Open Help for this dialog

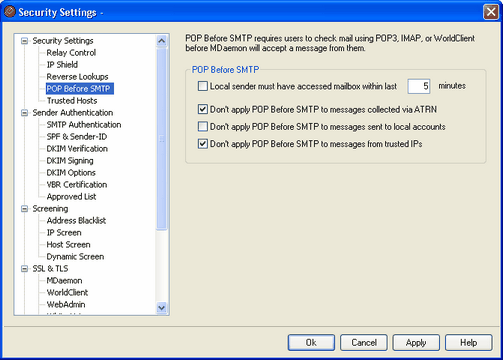468,343
